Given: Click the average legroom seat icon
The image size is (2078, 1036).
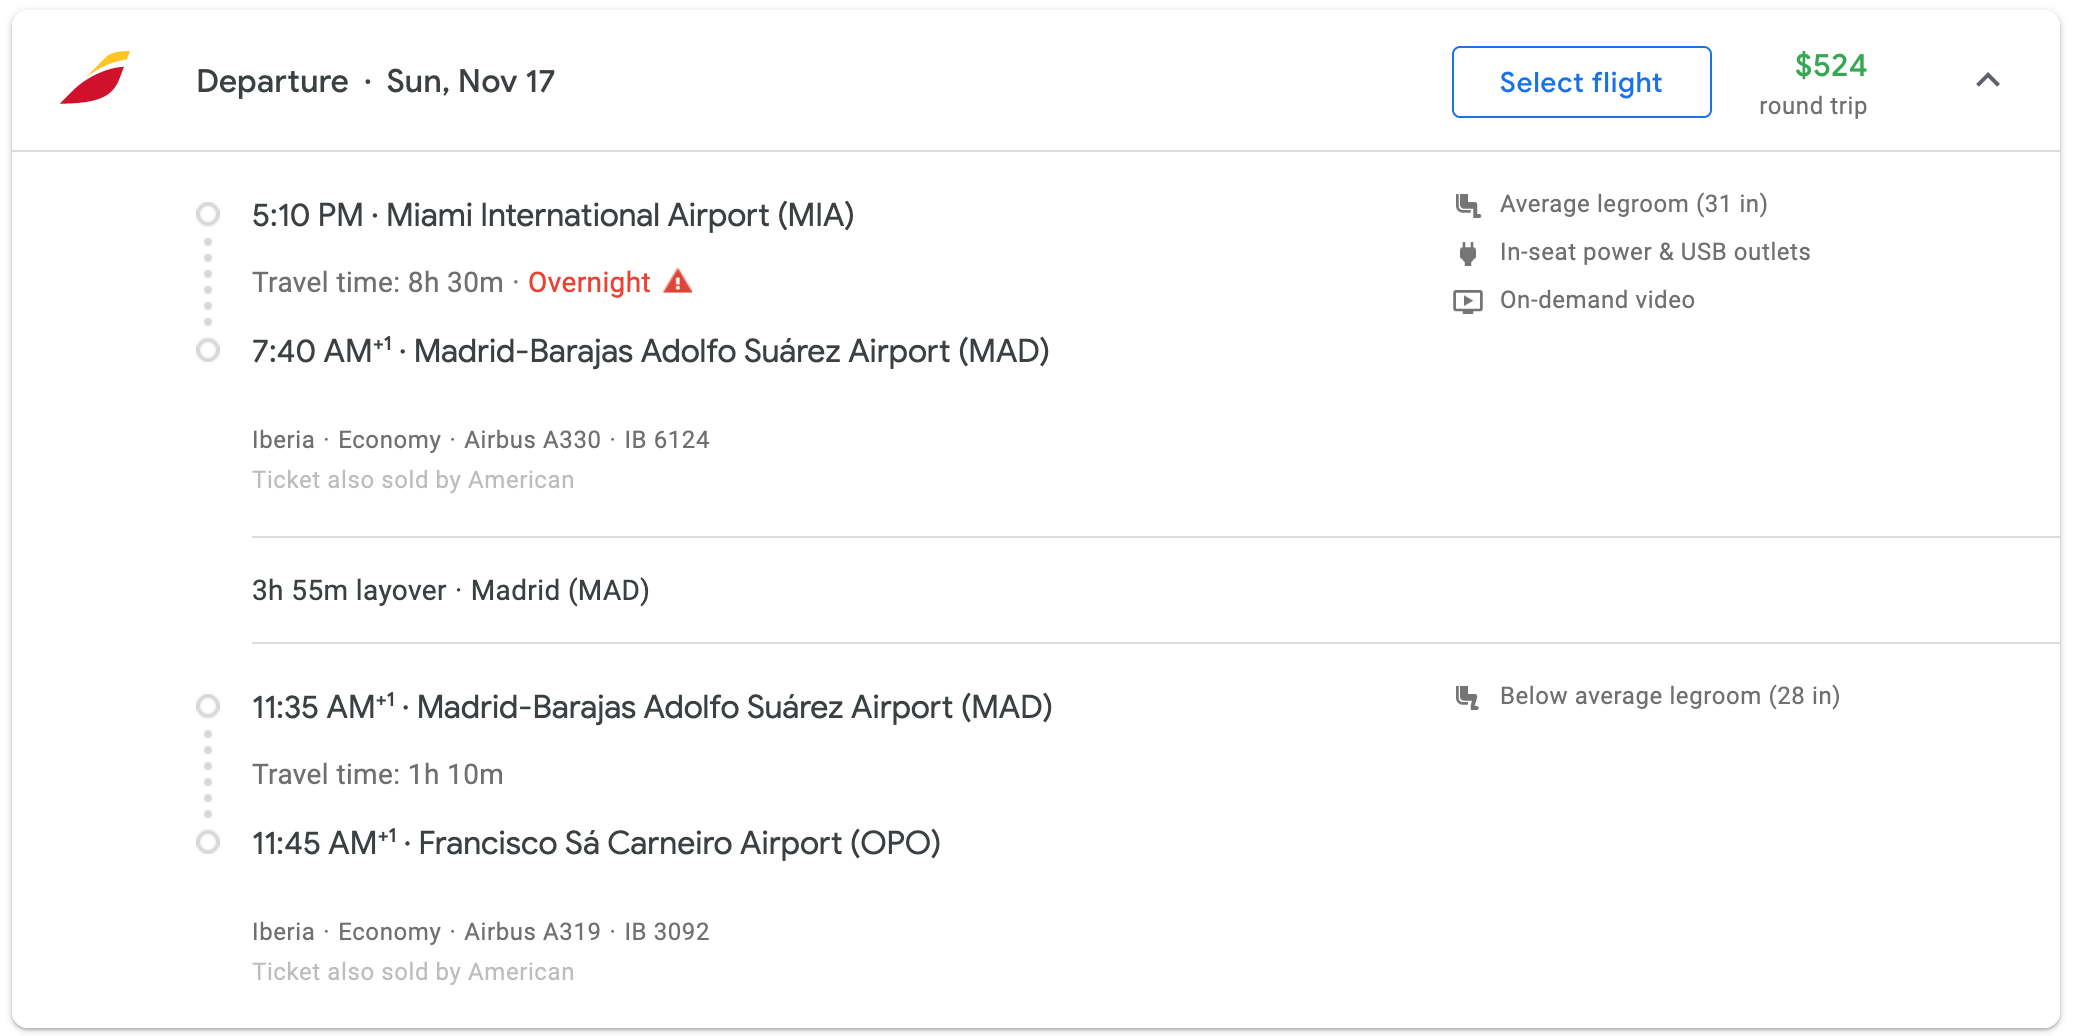Looking at the screenshot, I should pyautogui.click(x=1467, y=205).
